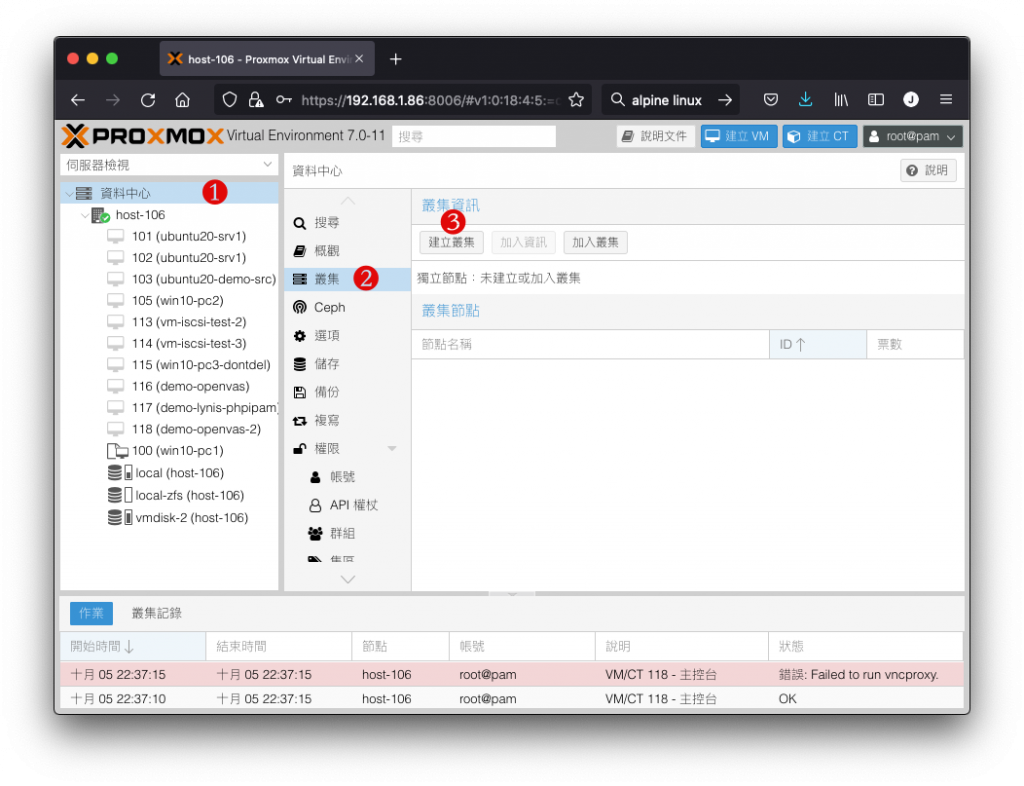Switch to the 叢集記錄 cluster log tab
The height and width of the screenshot is (786, 1024).
click(x=157, y=613)
